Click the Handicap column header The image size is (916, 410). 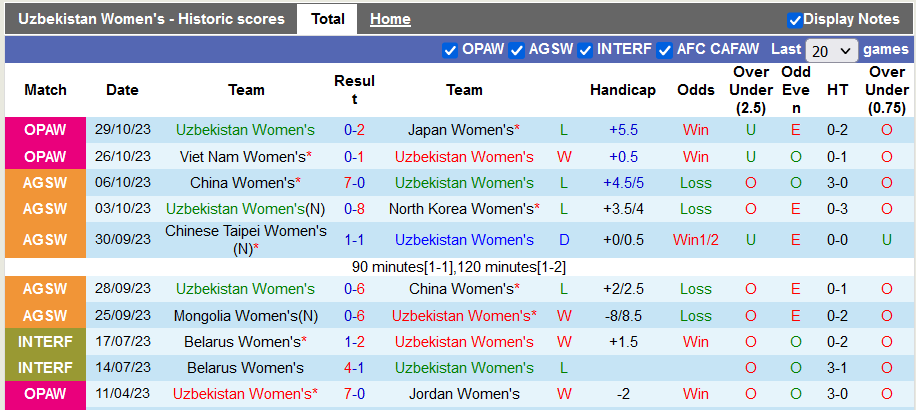click(x=622, y=90)
